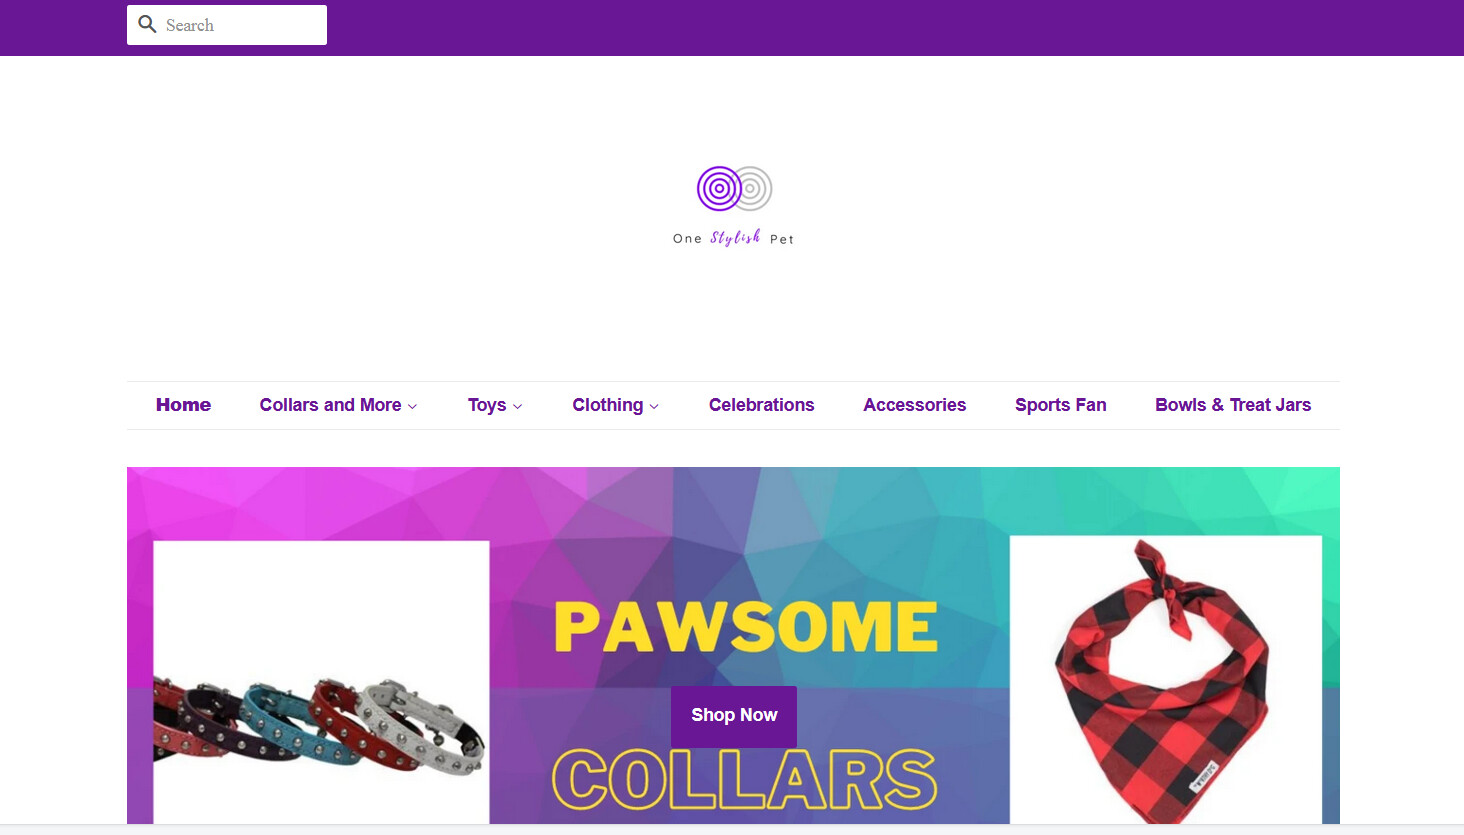
Task: Open the Celebrations menu item
Action: pyautogui.click(x=761, y=405)
